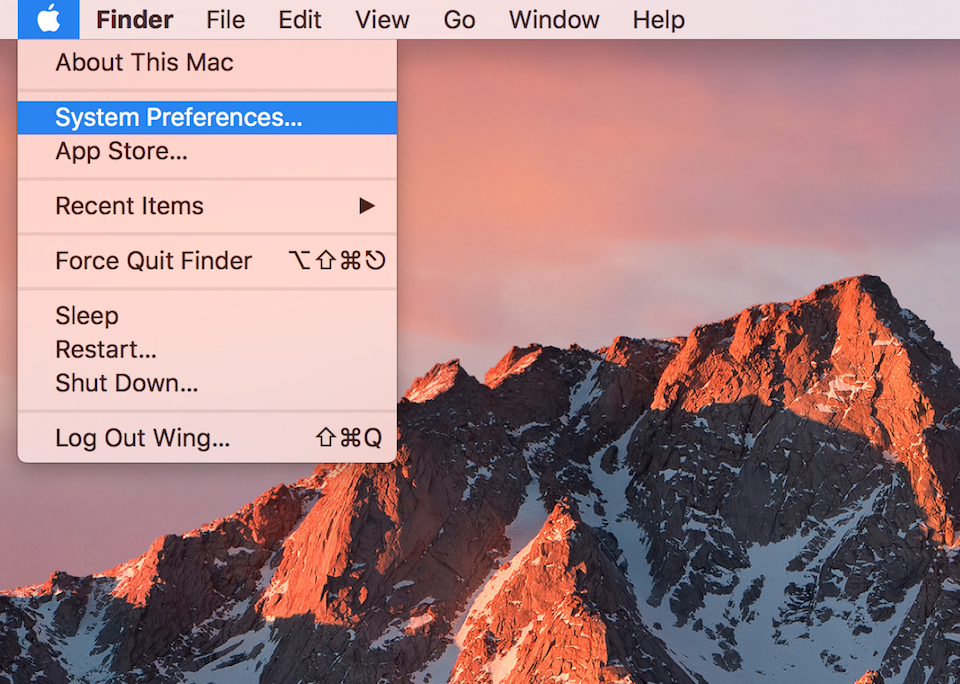Select About This Mac
The width and height of the screenshot is (960, 684).
click(144, 62)
